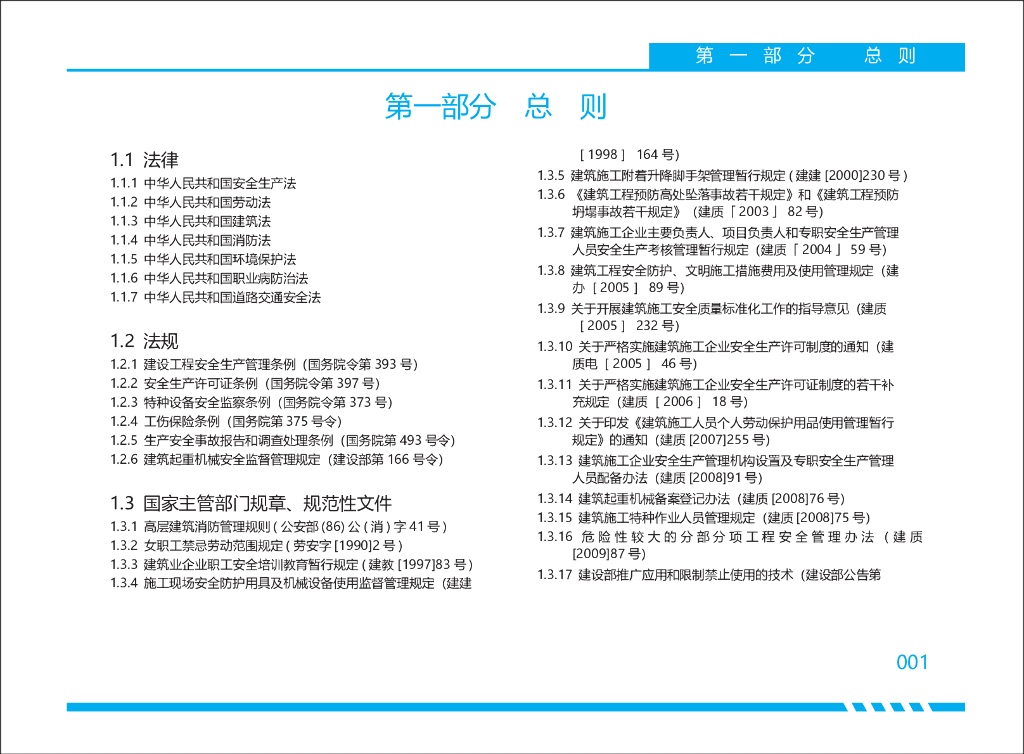Select the 1.1 法律 section heading
The image size is (1024, 754).
click(x=144, y=160)
